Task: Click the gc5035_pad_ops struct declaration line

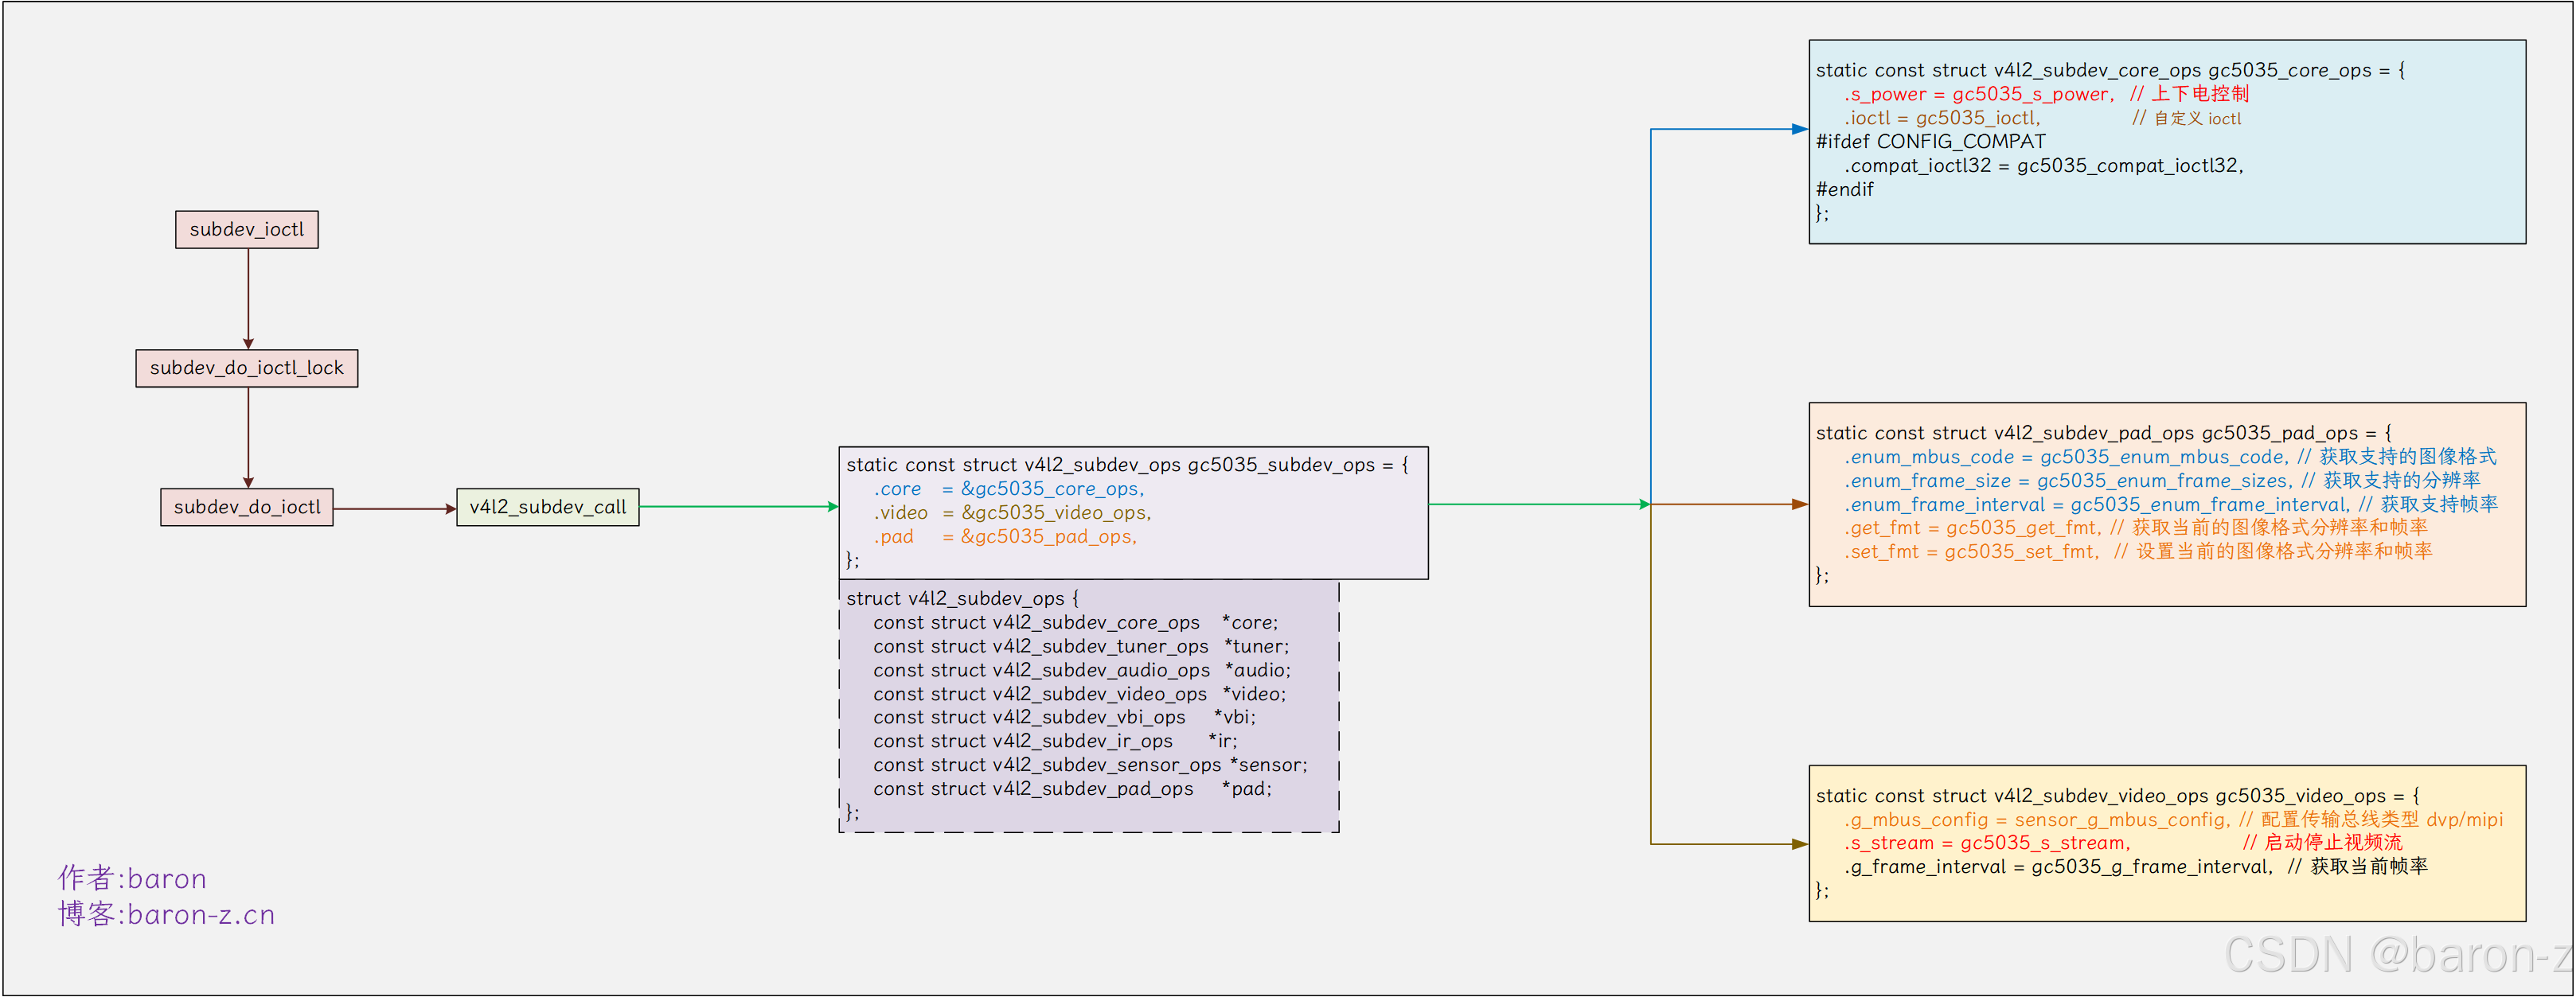Action: (x=2104, y=433)
